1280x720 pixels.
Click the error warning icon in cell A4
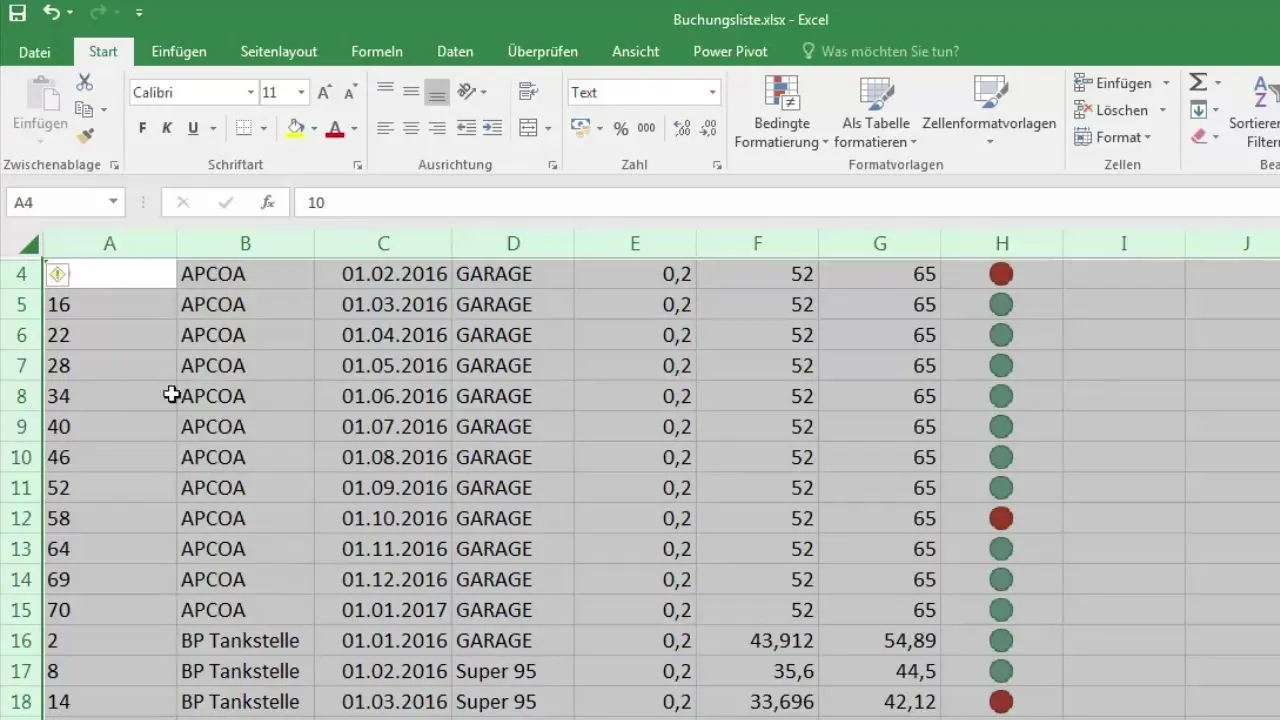point(58,274)
